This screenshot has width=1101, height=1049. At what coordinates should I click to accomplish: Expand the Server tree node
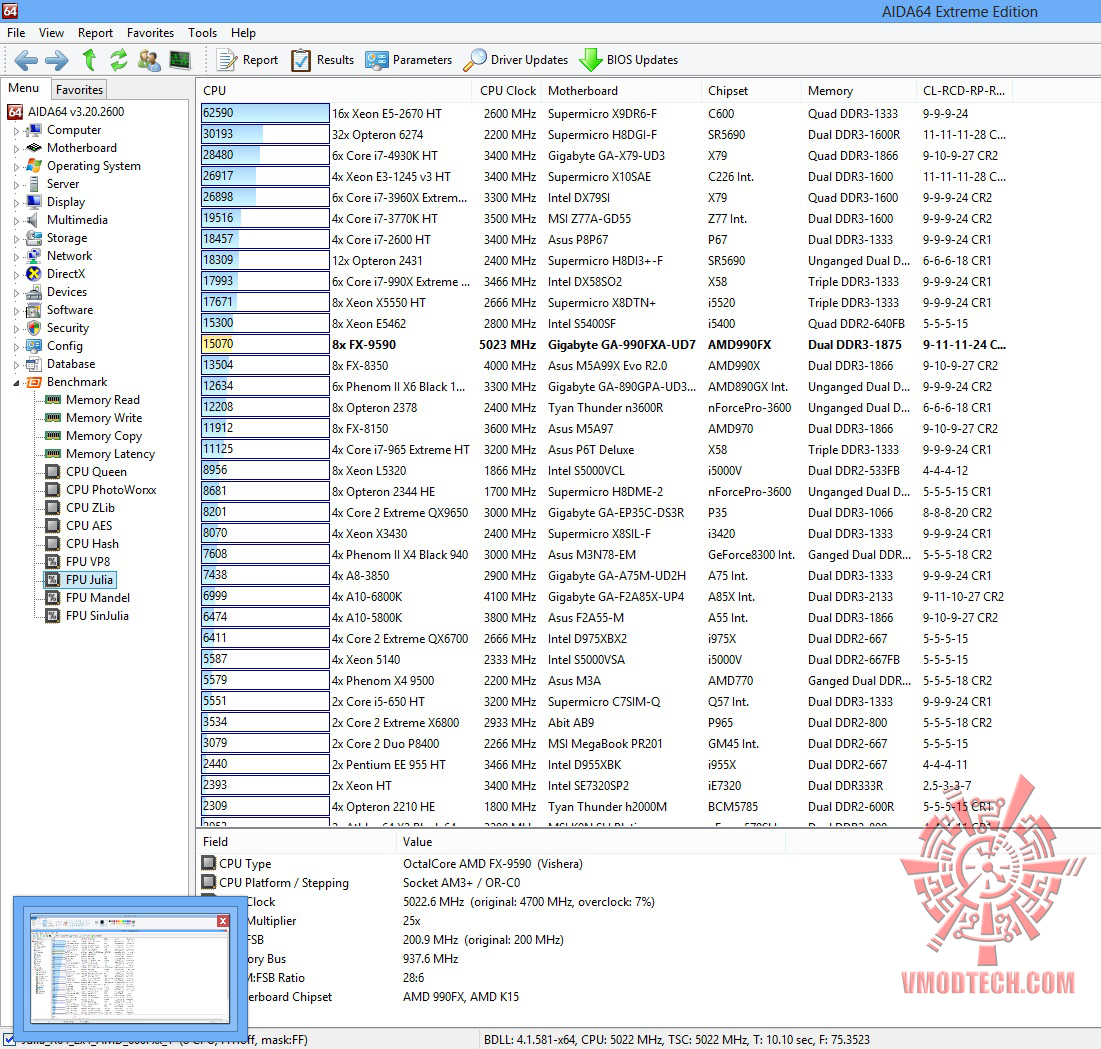16,185
